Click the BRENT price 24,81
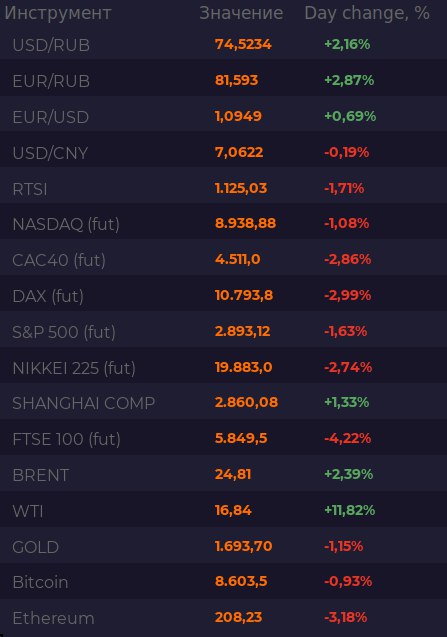The width and height of the screenshot is (447, 637). (x=233, y=474)
